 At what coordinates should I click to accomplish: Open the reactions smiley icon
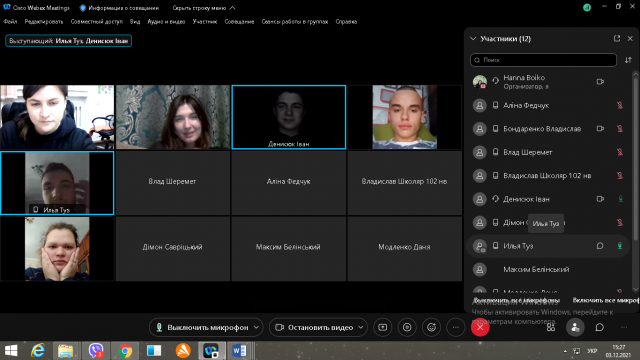tap(431, 327)
